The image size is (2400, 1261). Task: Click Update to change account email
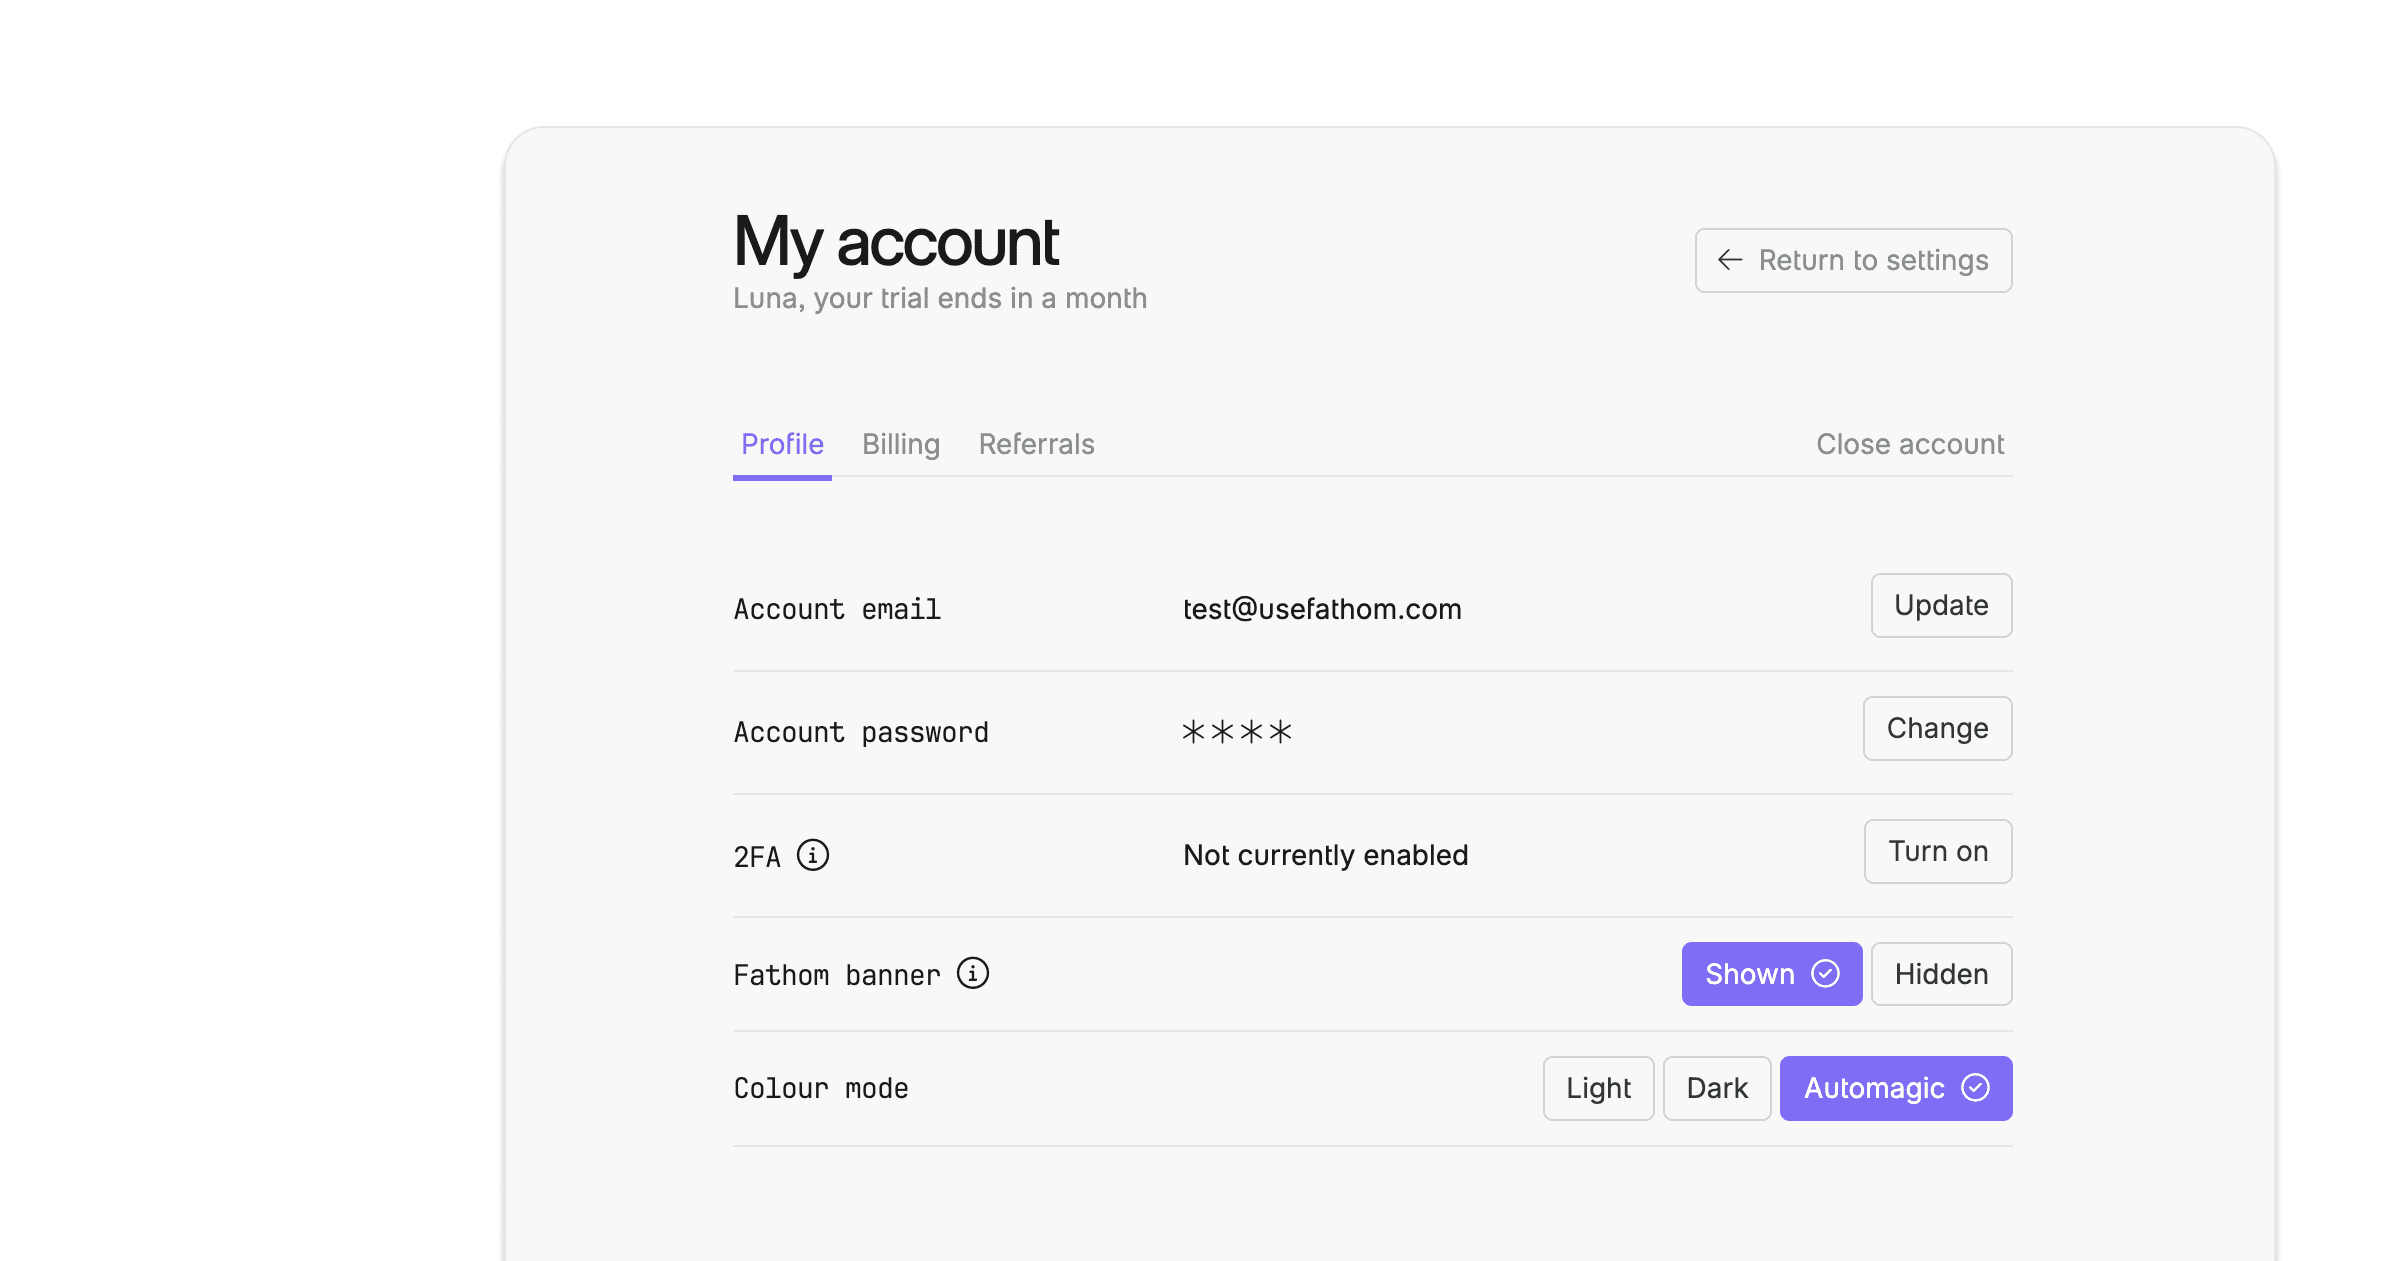pyautogui.click(x=1941, y=605)
